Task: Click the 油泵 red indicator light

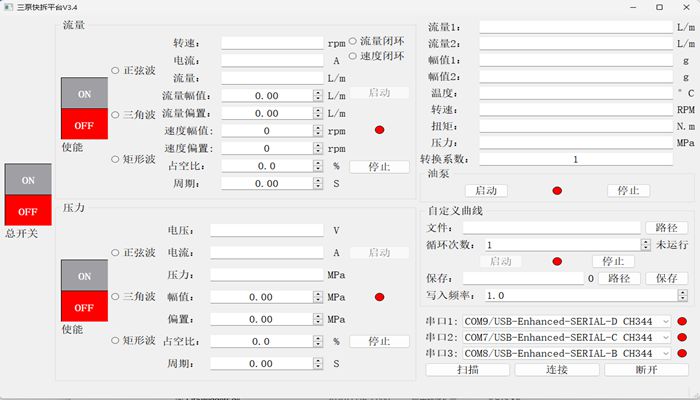Action: [x=557, y=191]
